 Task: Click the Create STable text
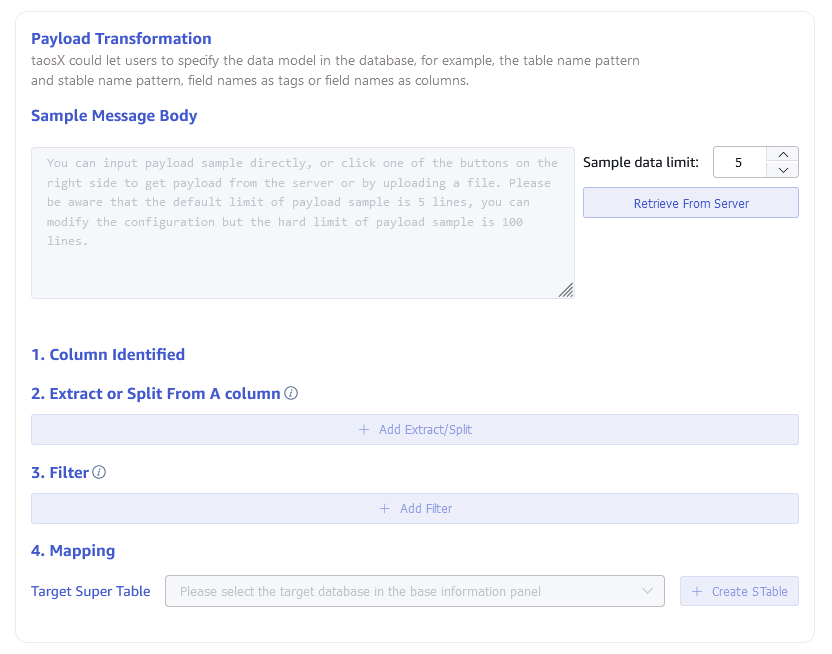[749, 592]
